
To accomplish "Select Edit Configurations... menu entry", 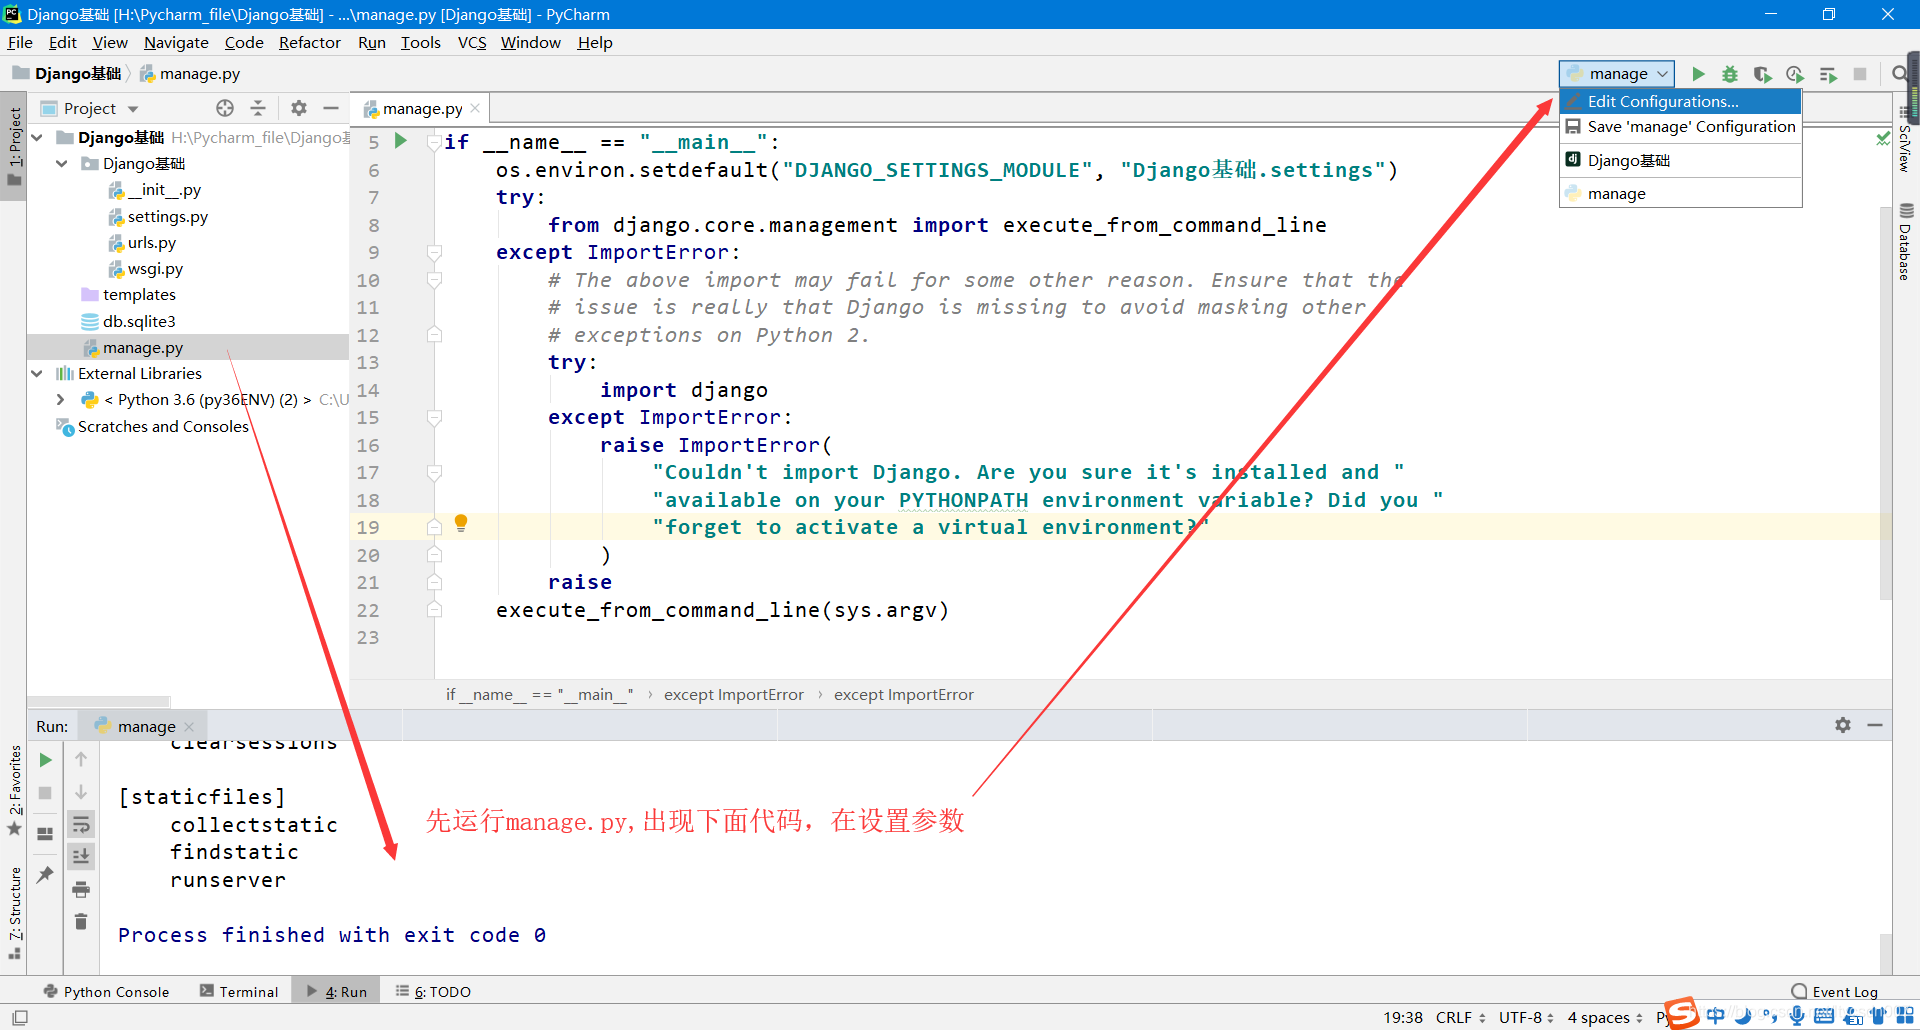I will (x=1681, y=101).
